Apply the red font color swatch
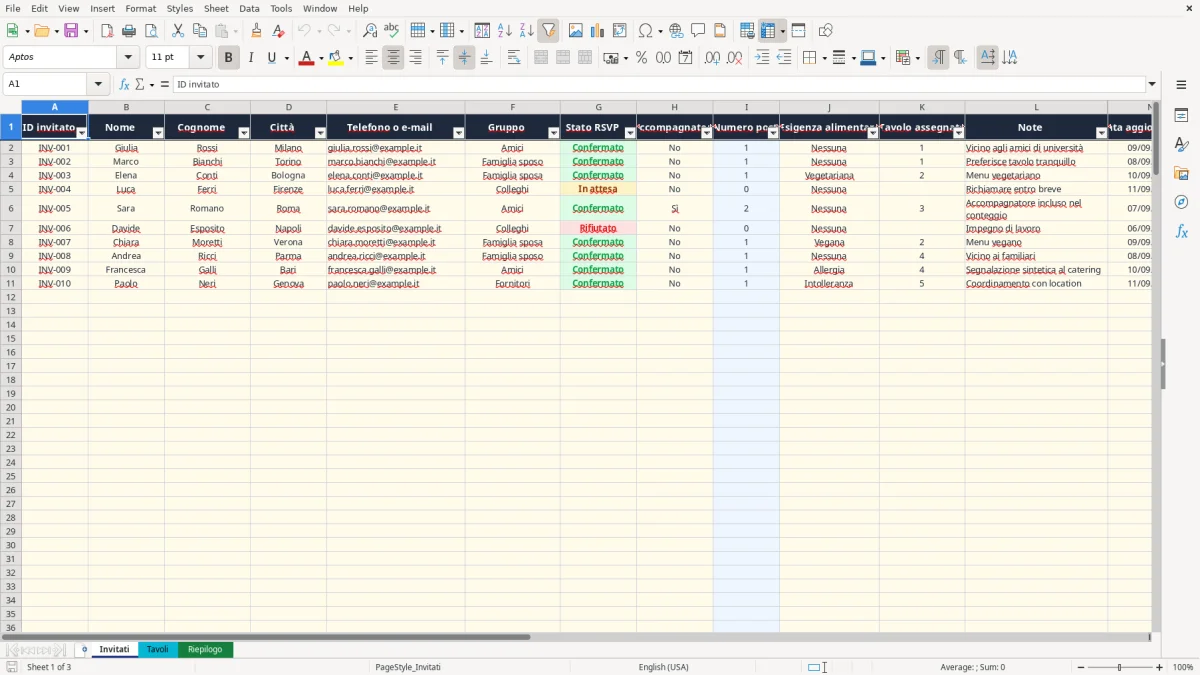This screenshot has width=1200, height=675. [305, 58]
